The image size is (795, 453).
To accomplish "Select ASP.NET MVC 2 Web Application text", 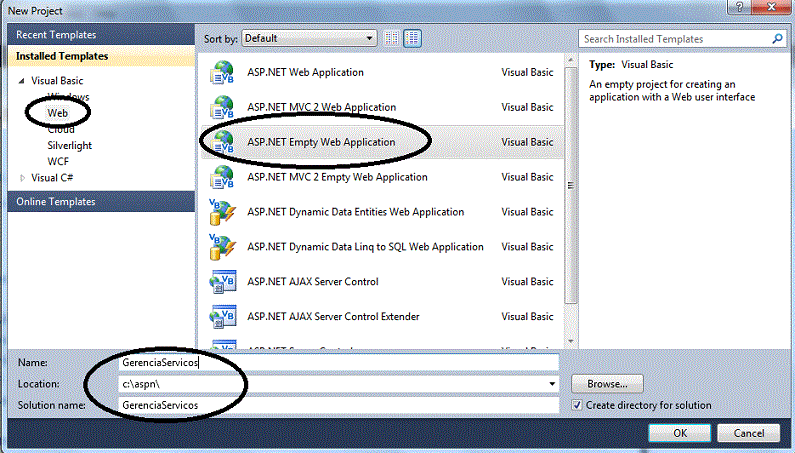I will pos(321,108).
